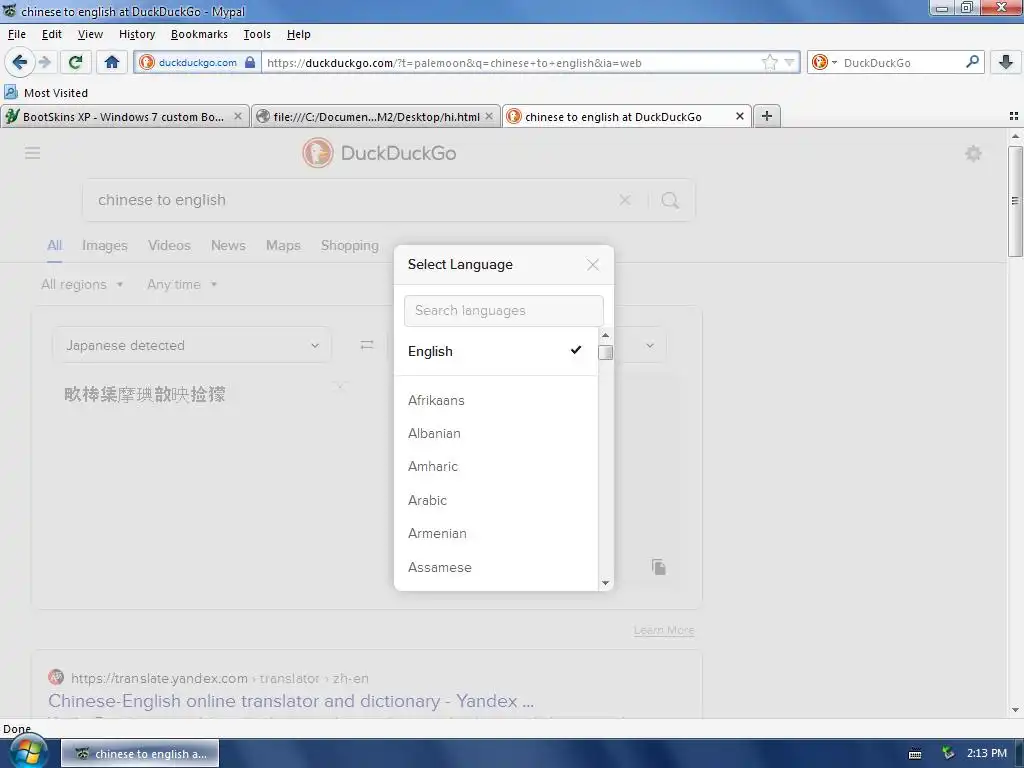Screen dimensions: 1024x768
Task: Select the Images results tab
Action: [x=104, y=246]
